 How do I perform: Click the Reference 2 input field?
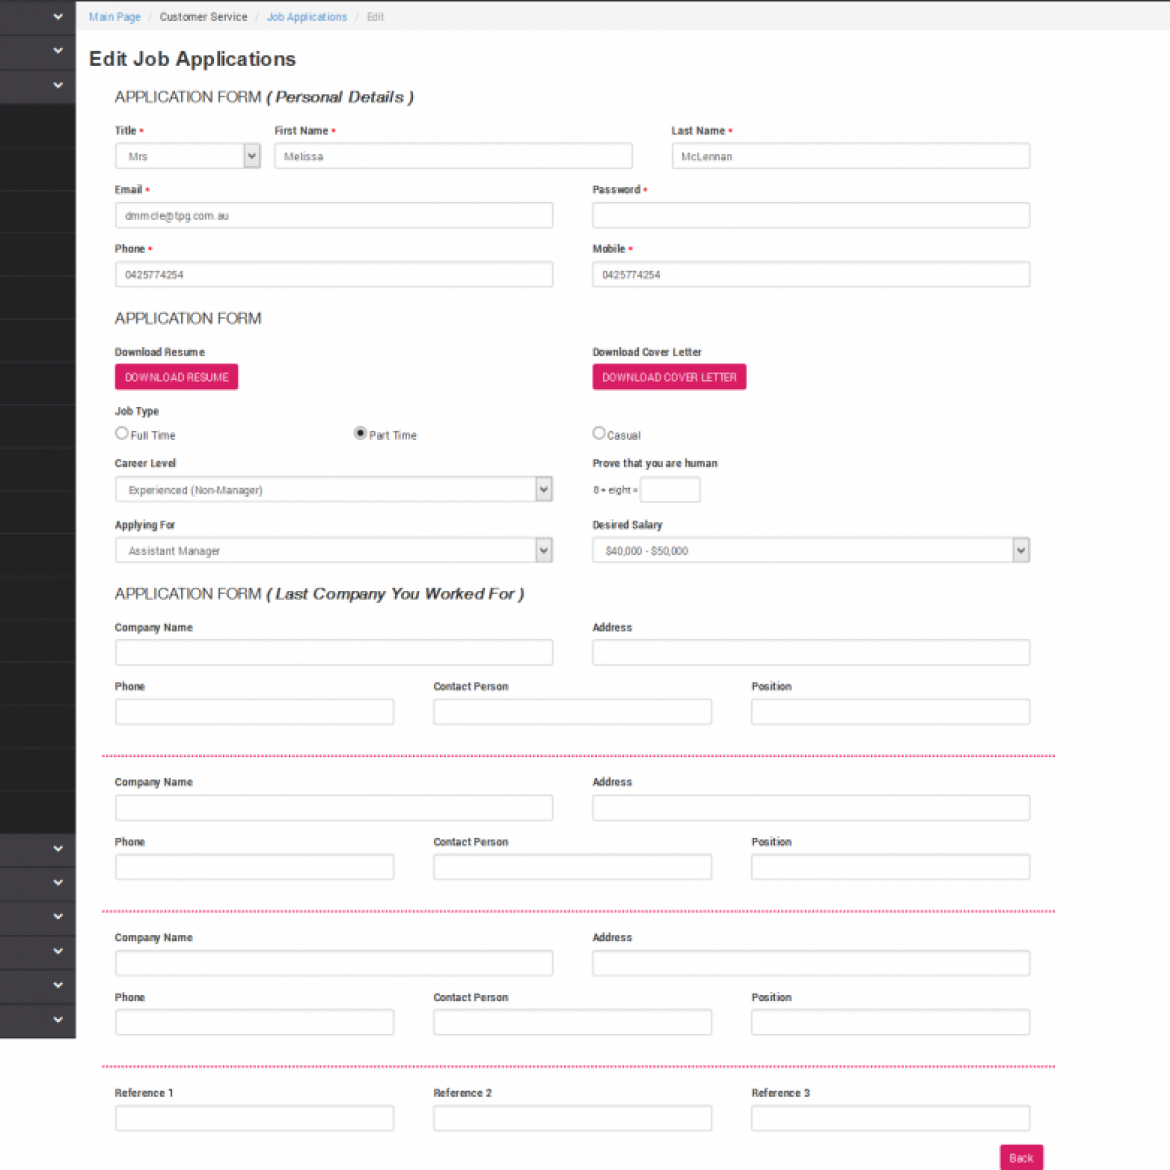572,1118
